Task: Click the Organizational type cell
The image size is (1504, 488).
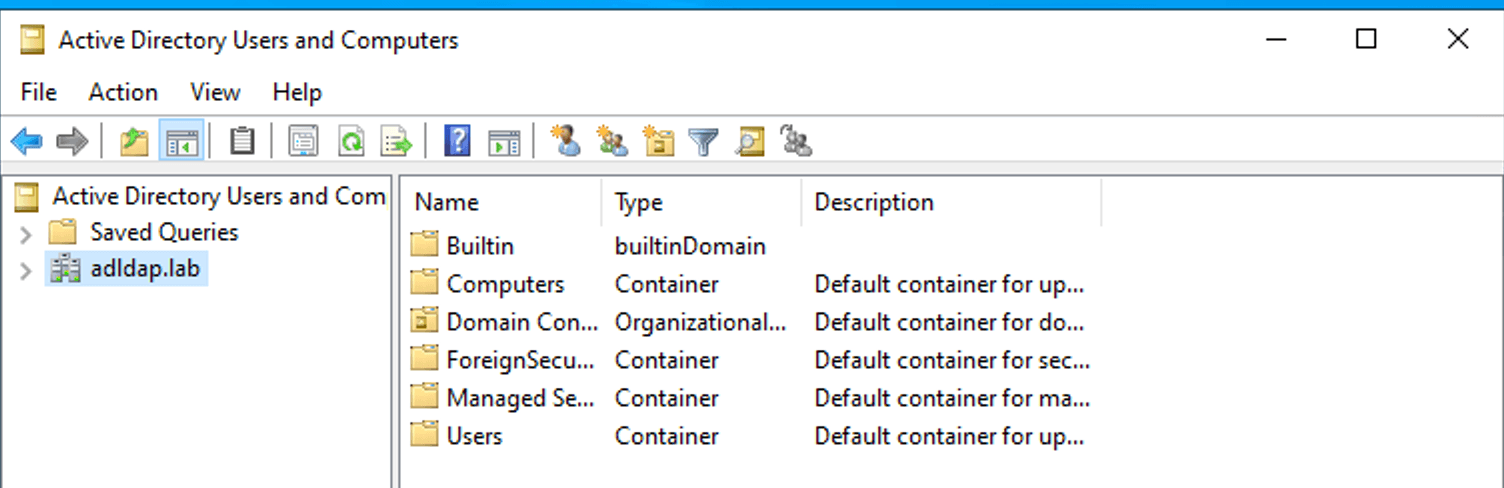Action: point(701,322)
